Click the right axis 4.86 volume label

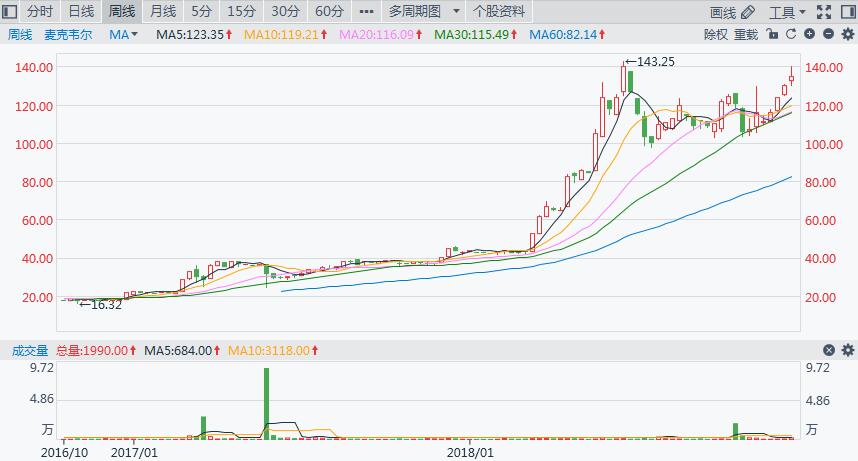pos(818,401)
